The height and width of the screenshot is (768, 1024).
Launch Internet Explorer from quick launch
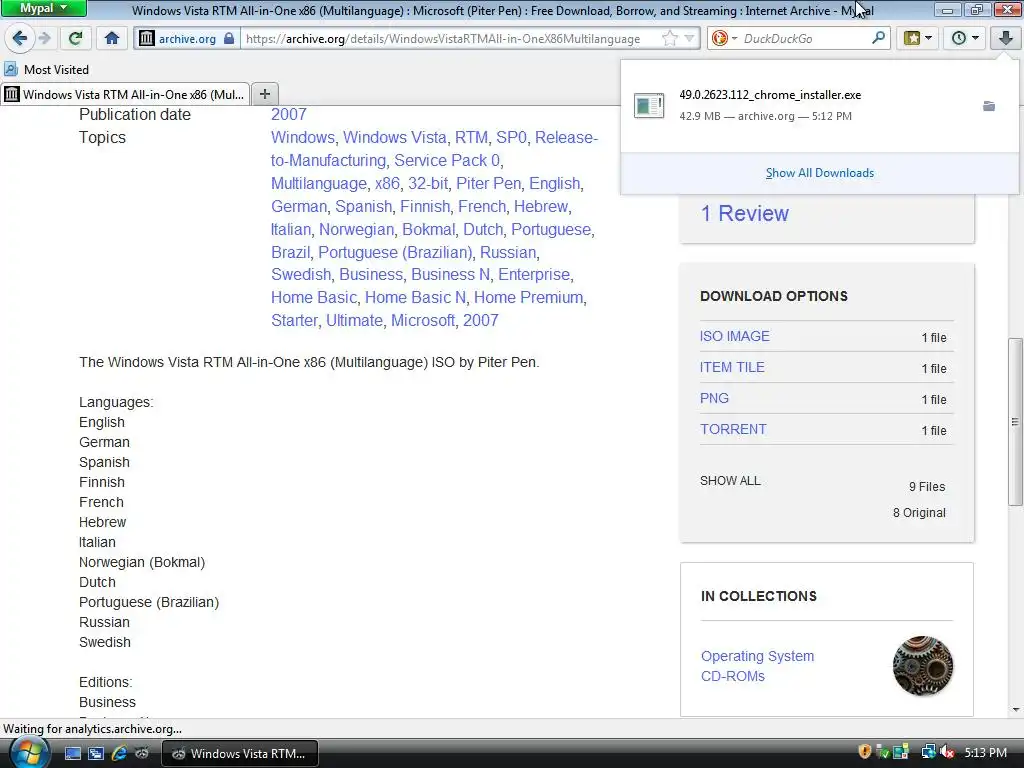119,754
